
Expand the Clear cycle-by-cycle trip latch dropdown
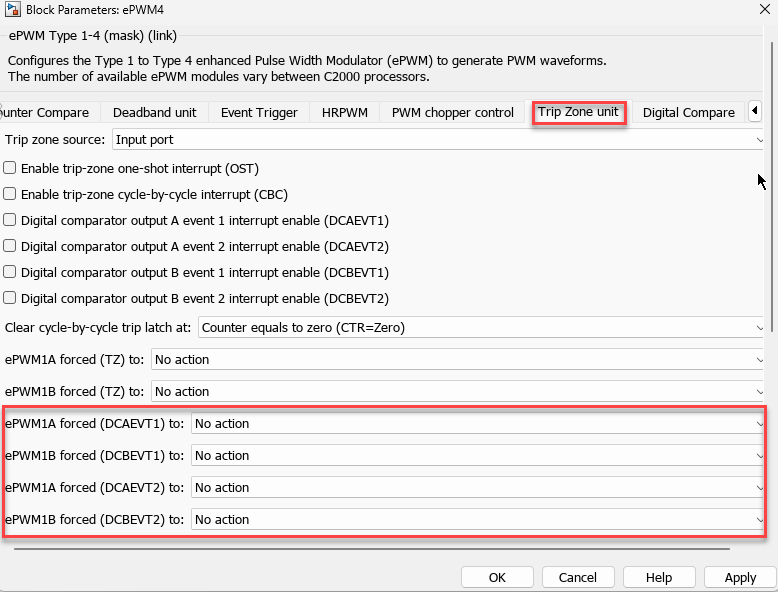click(x=482, y=327)
